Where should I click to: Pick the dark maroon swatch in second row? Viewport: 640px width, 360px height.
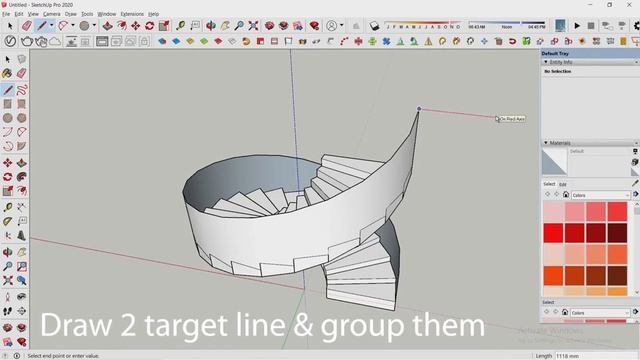pos(617,233)
